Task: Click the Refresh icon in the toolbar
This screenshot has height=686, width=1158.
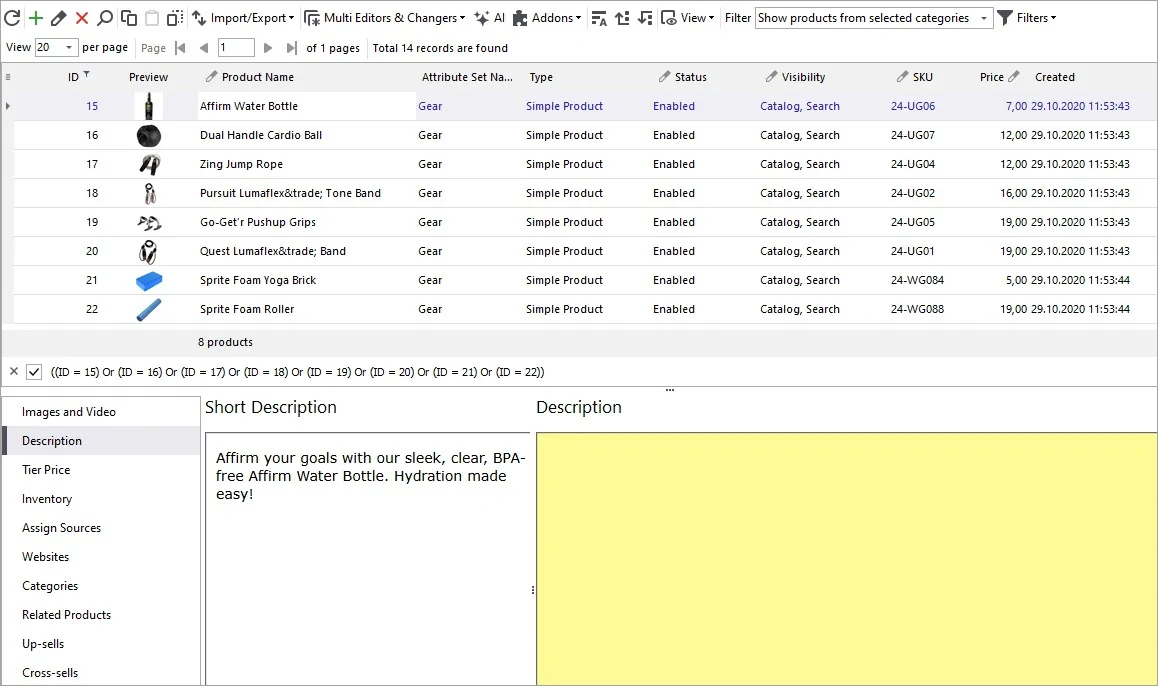Action: (x=12, y=18)
